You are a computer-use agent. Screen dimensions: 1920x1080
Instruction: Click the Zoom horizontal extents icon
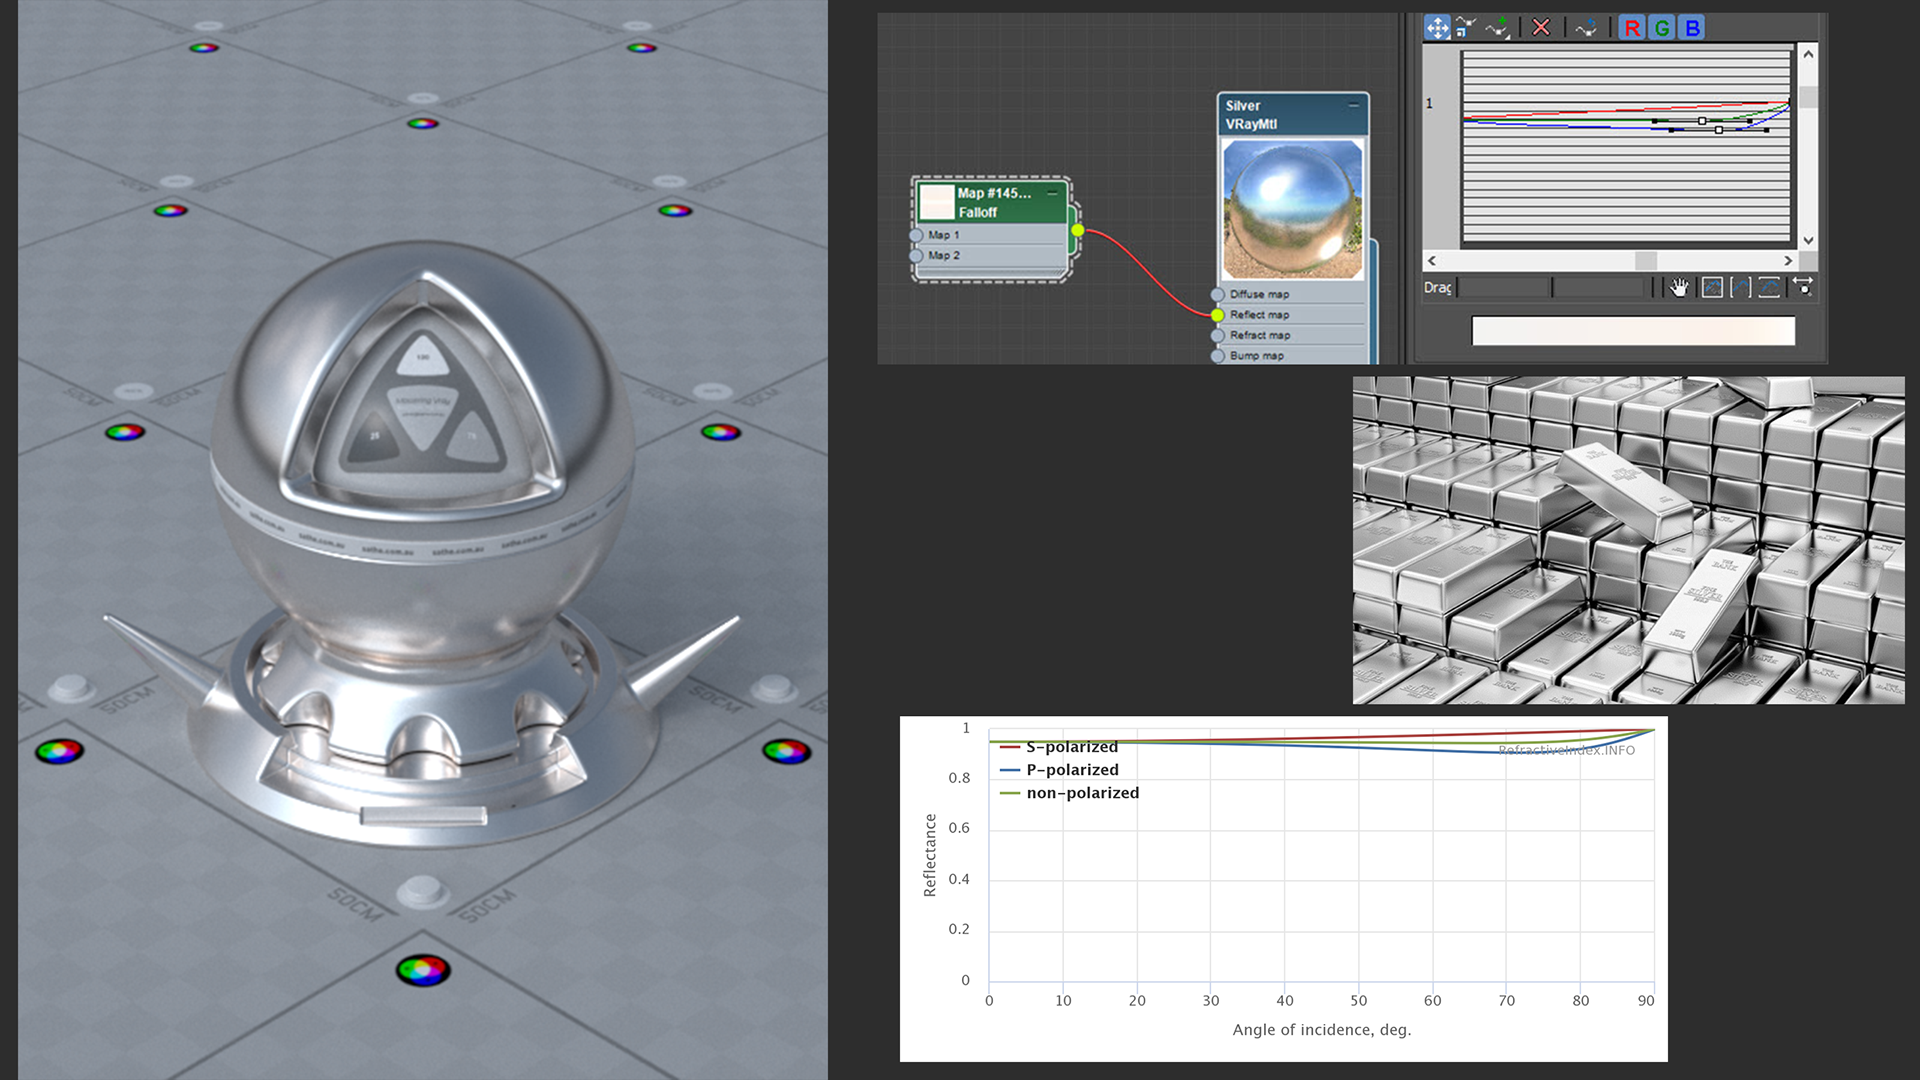tap(1741, 288)
